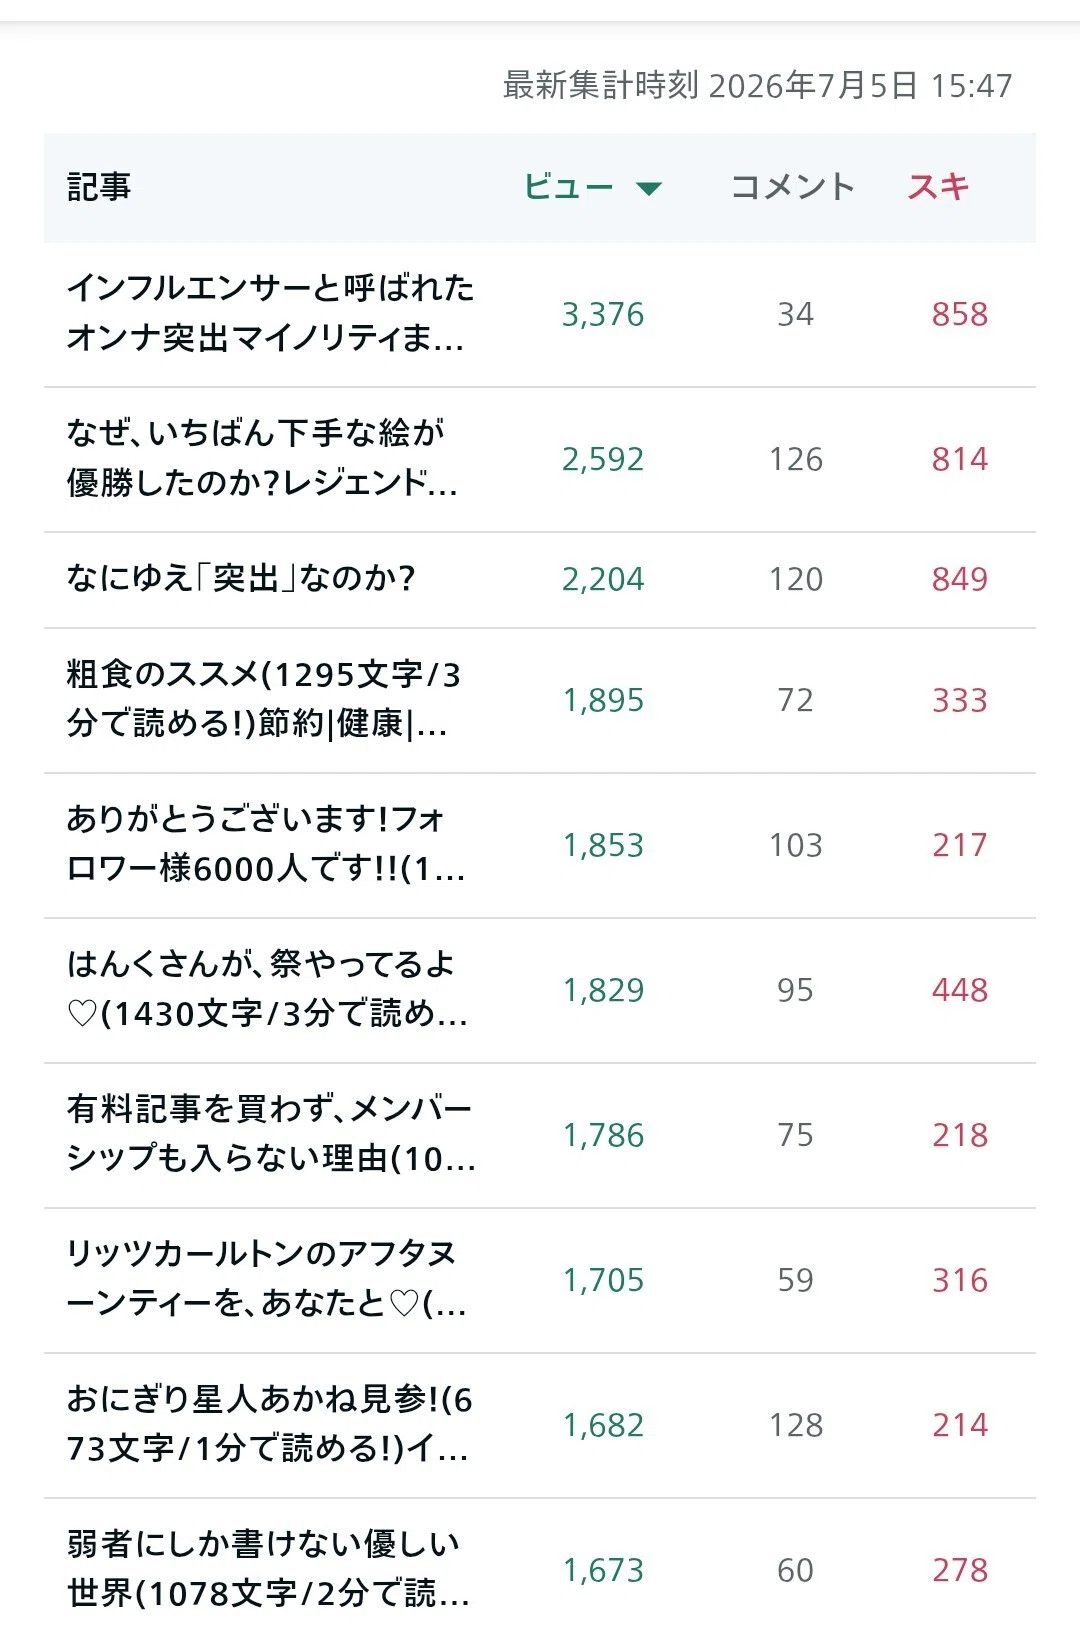The width and height of the screenshot is (1080, 1640).
Task: Open article リッツカールトンのアフタヌーンティー
Action: pyautogui.click(x=266, y=1280)
